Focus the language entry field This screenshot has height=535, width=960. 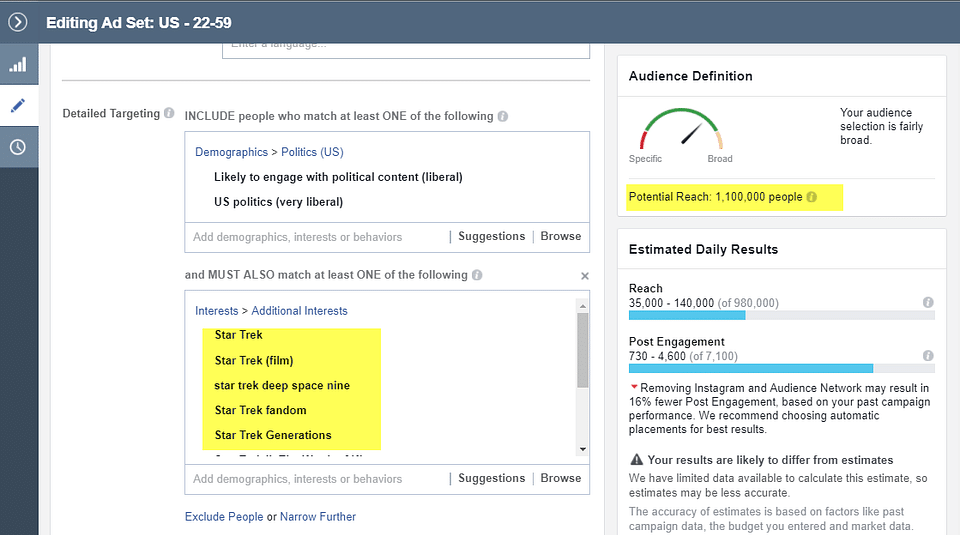[406, 50]
